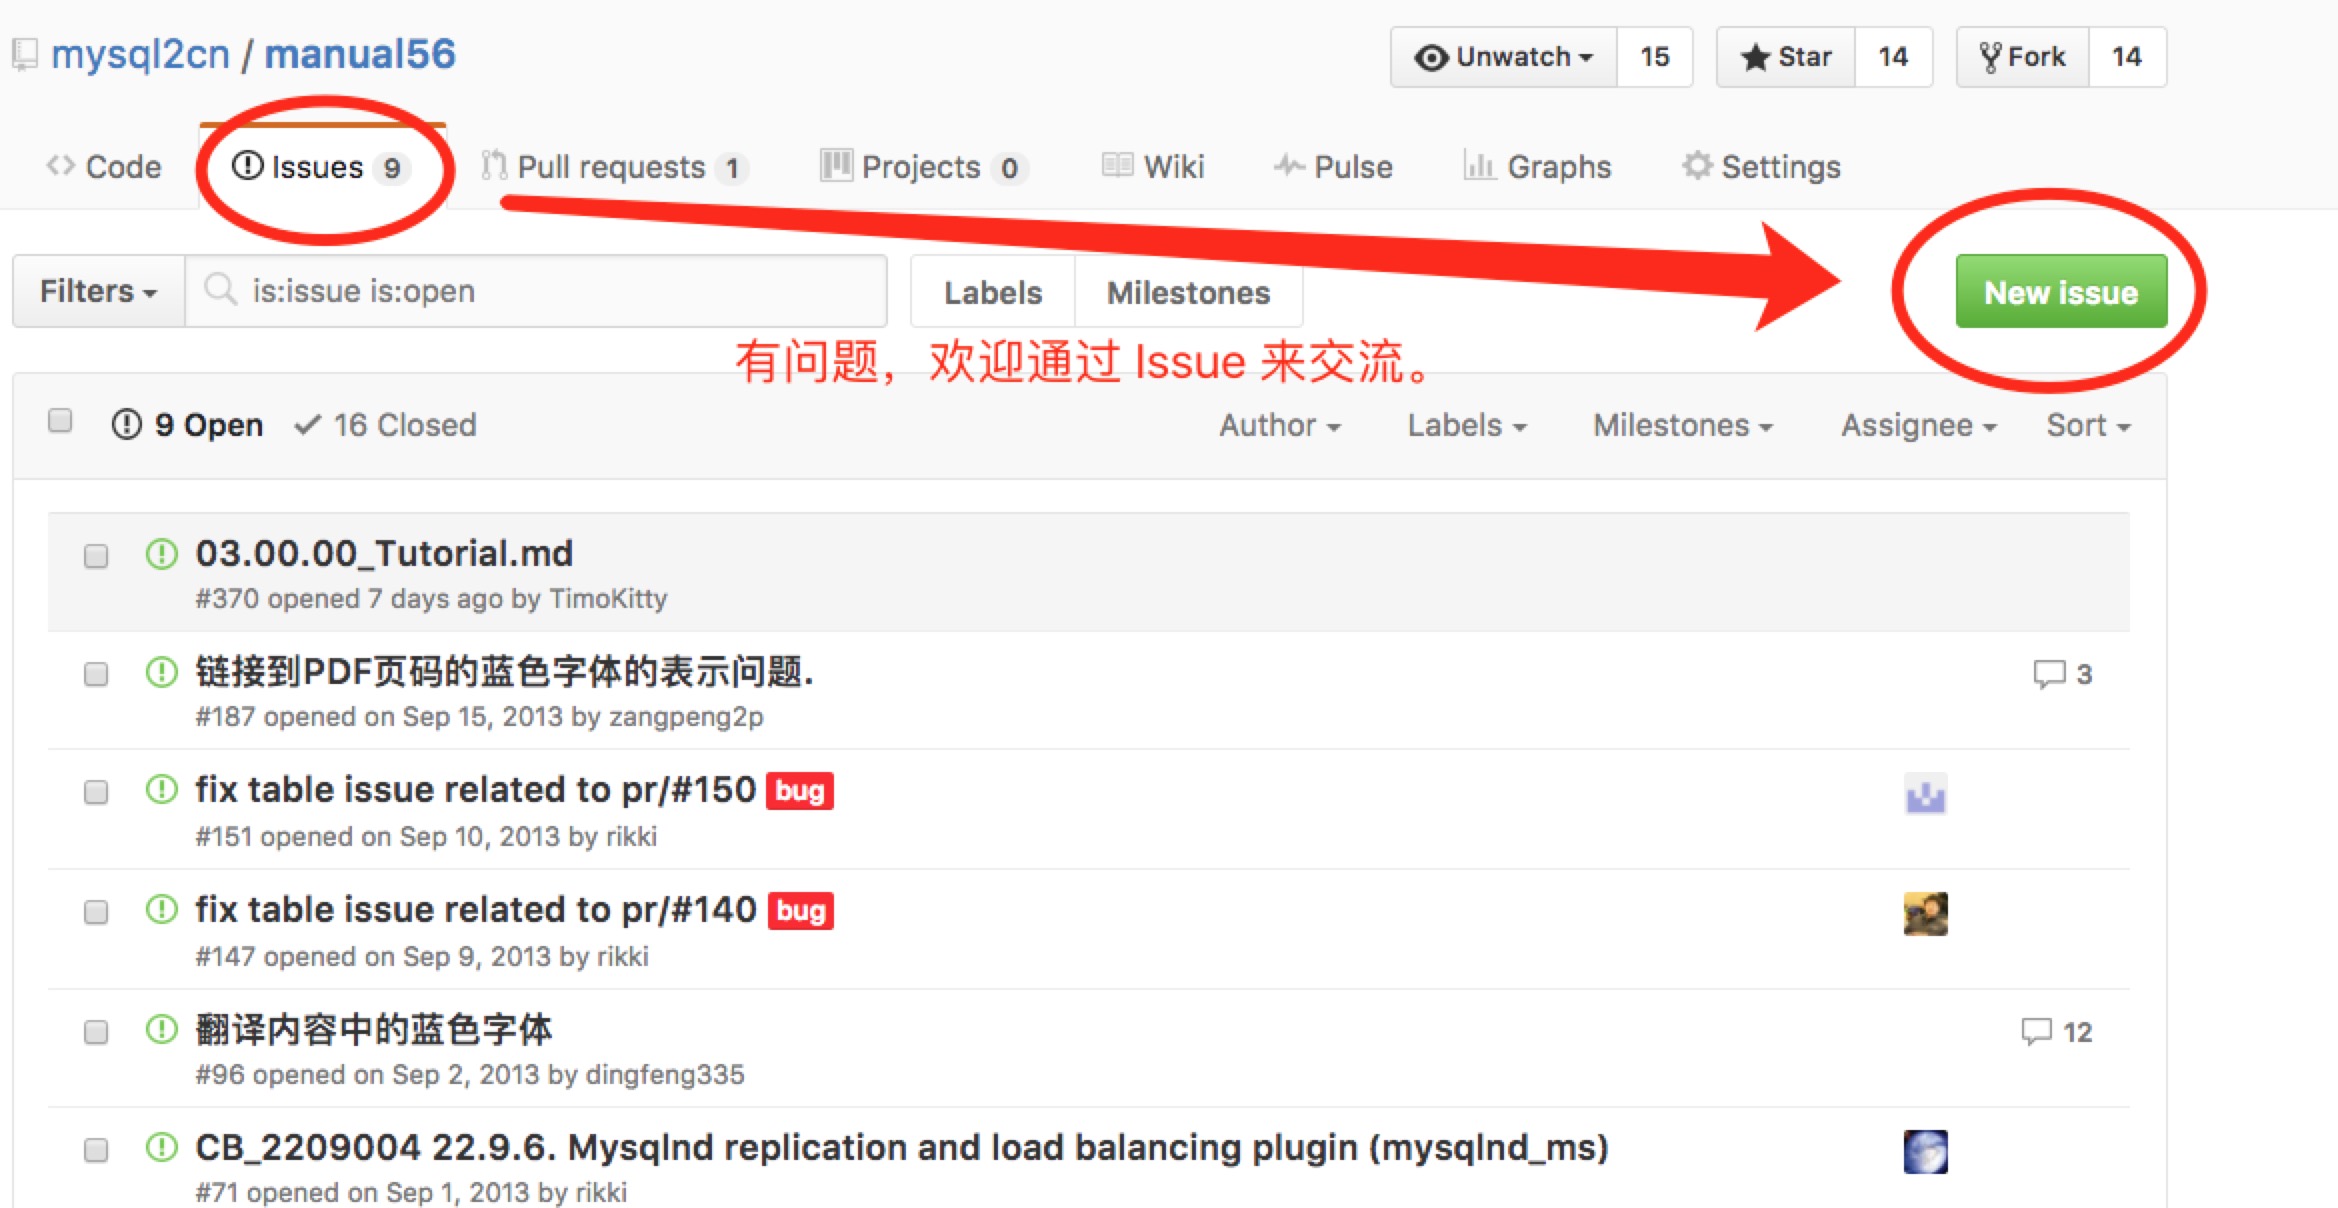Open the Filters dropdown

[98, 291]
